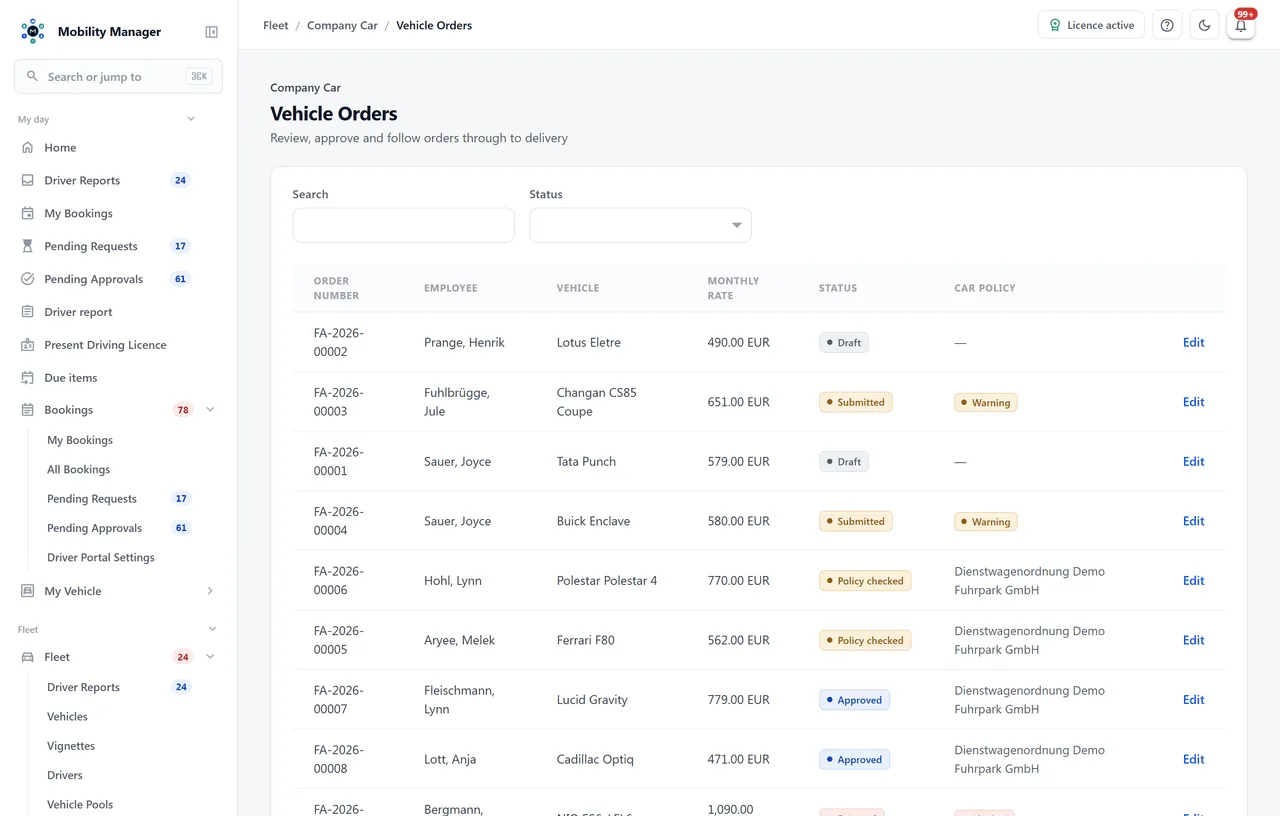Click the Monthly Rate column header
The image size is (1280, 816).
(733, 288)
